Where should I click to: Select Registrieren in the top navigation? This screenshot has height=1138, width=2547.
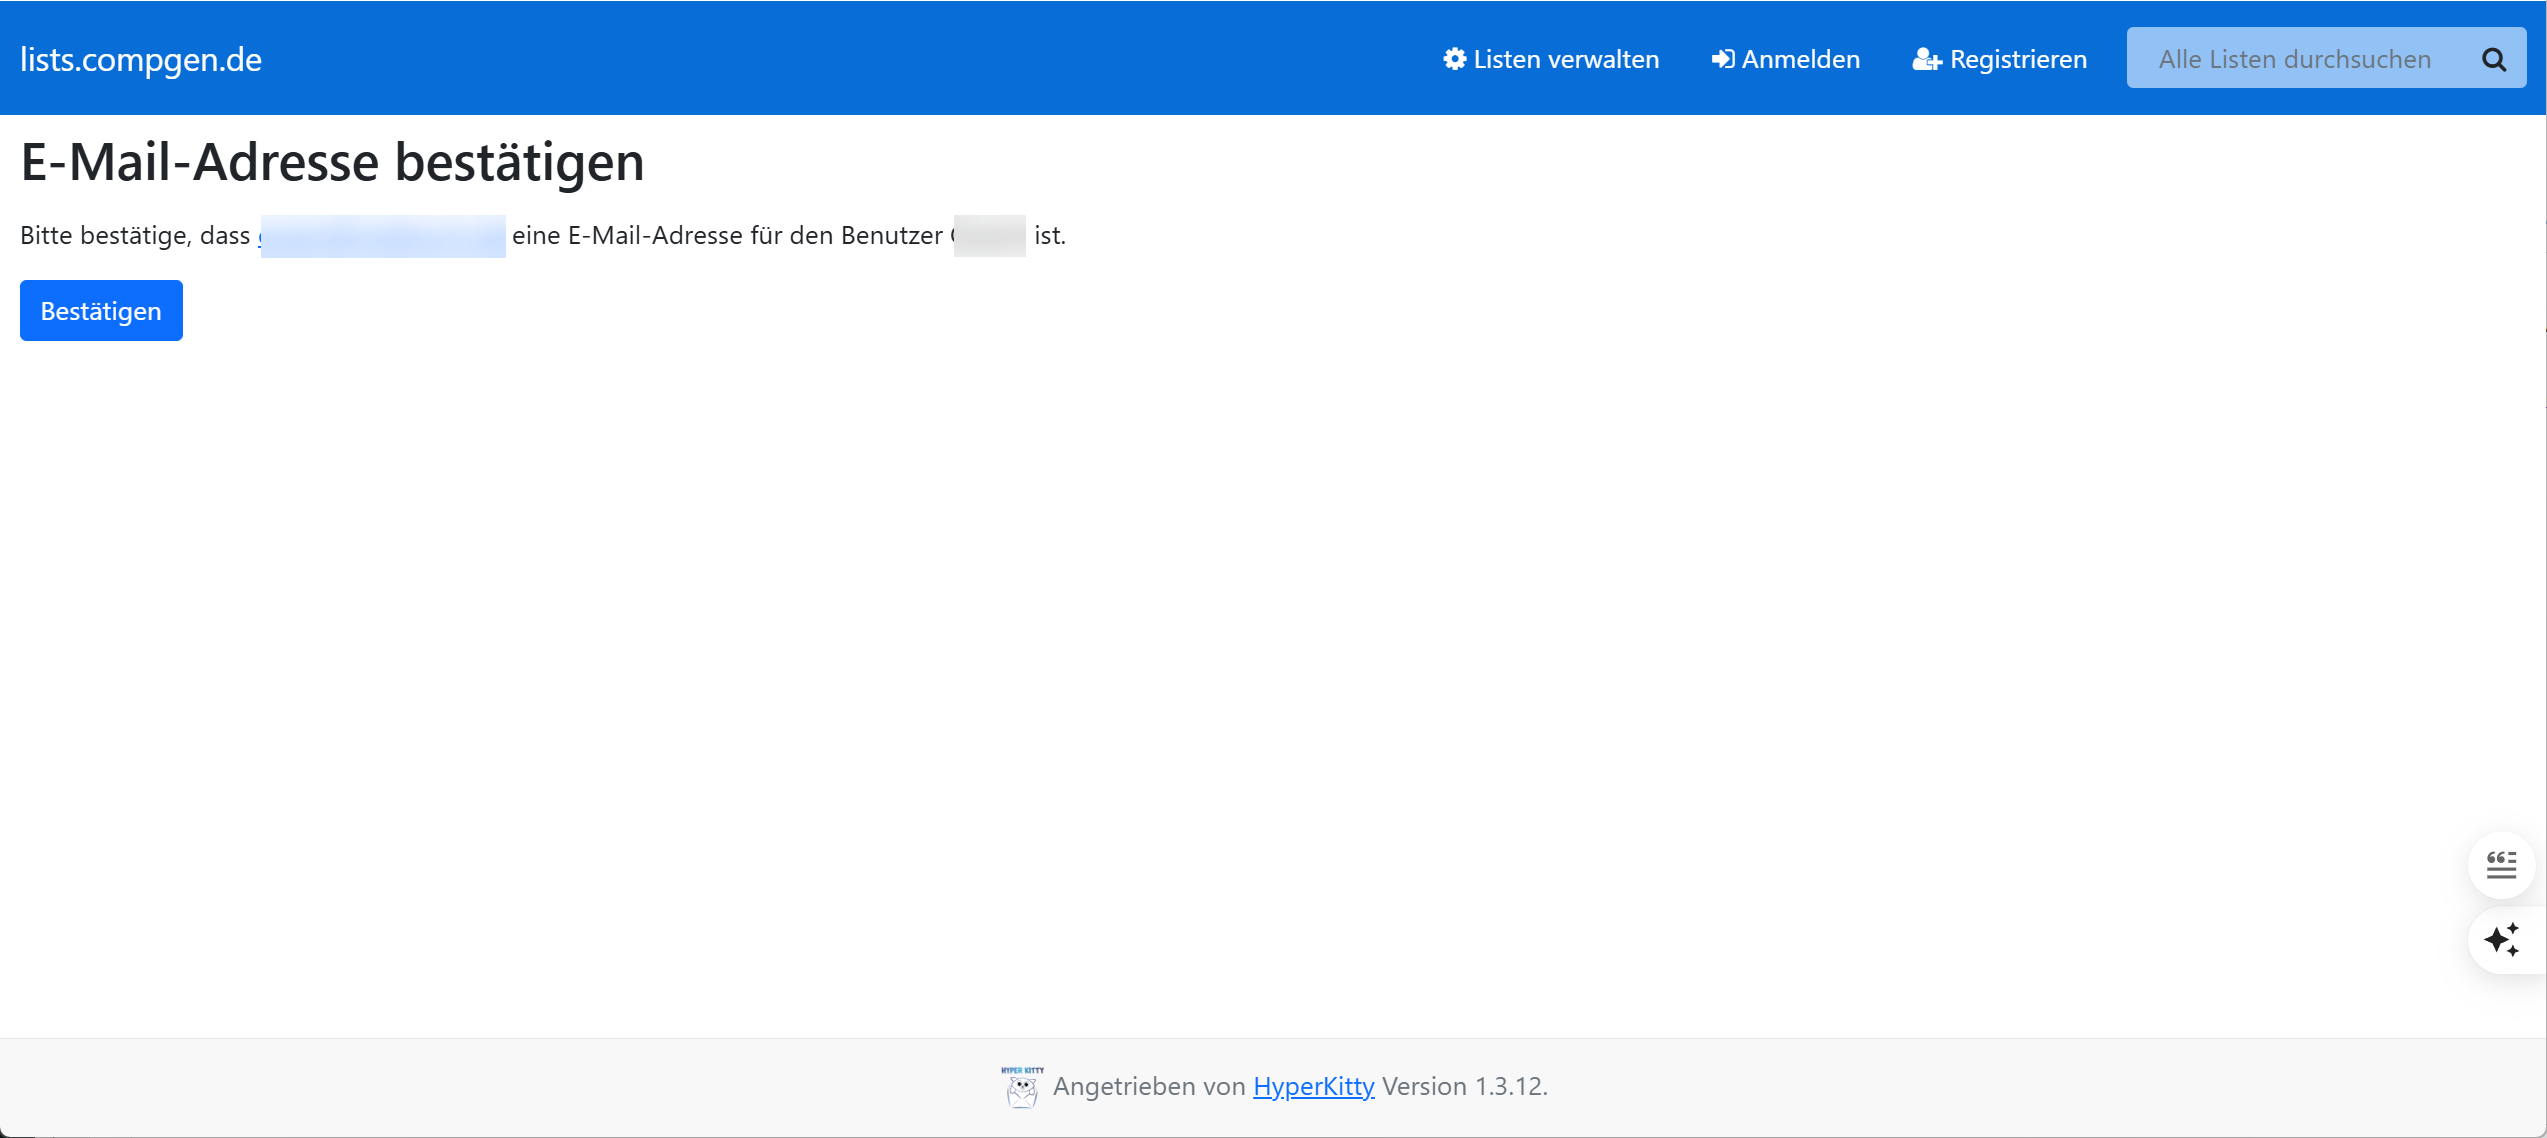coord(2018,59)
